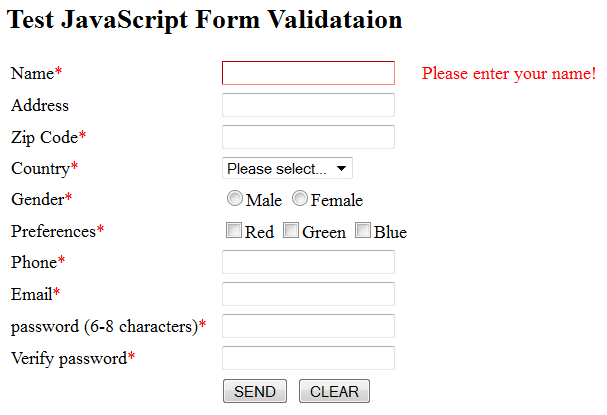The image size is (607, 415).
Task: Click the Gender label text
Action: point(37,199)
